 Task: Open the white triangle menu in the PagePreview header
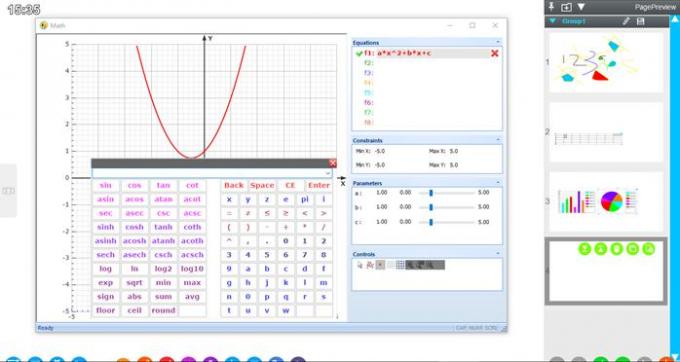pyautogui.click(x=581, y=7)
